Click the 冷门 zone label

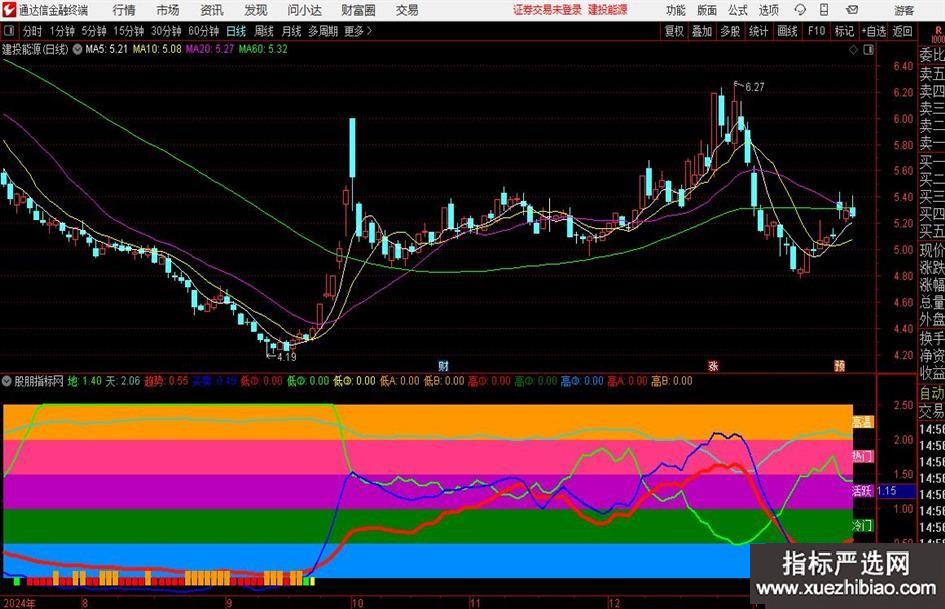click(x=863, y=525)
